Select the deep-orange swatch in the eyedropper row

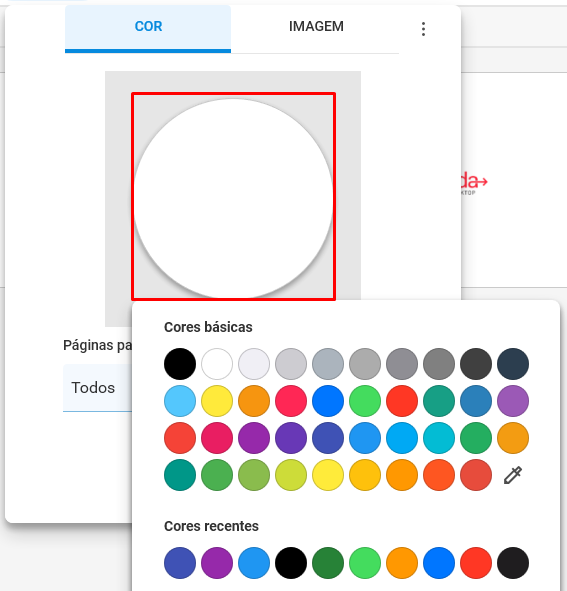[439, 475]
